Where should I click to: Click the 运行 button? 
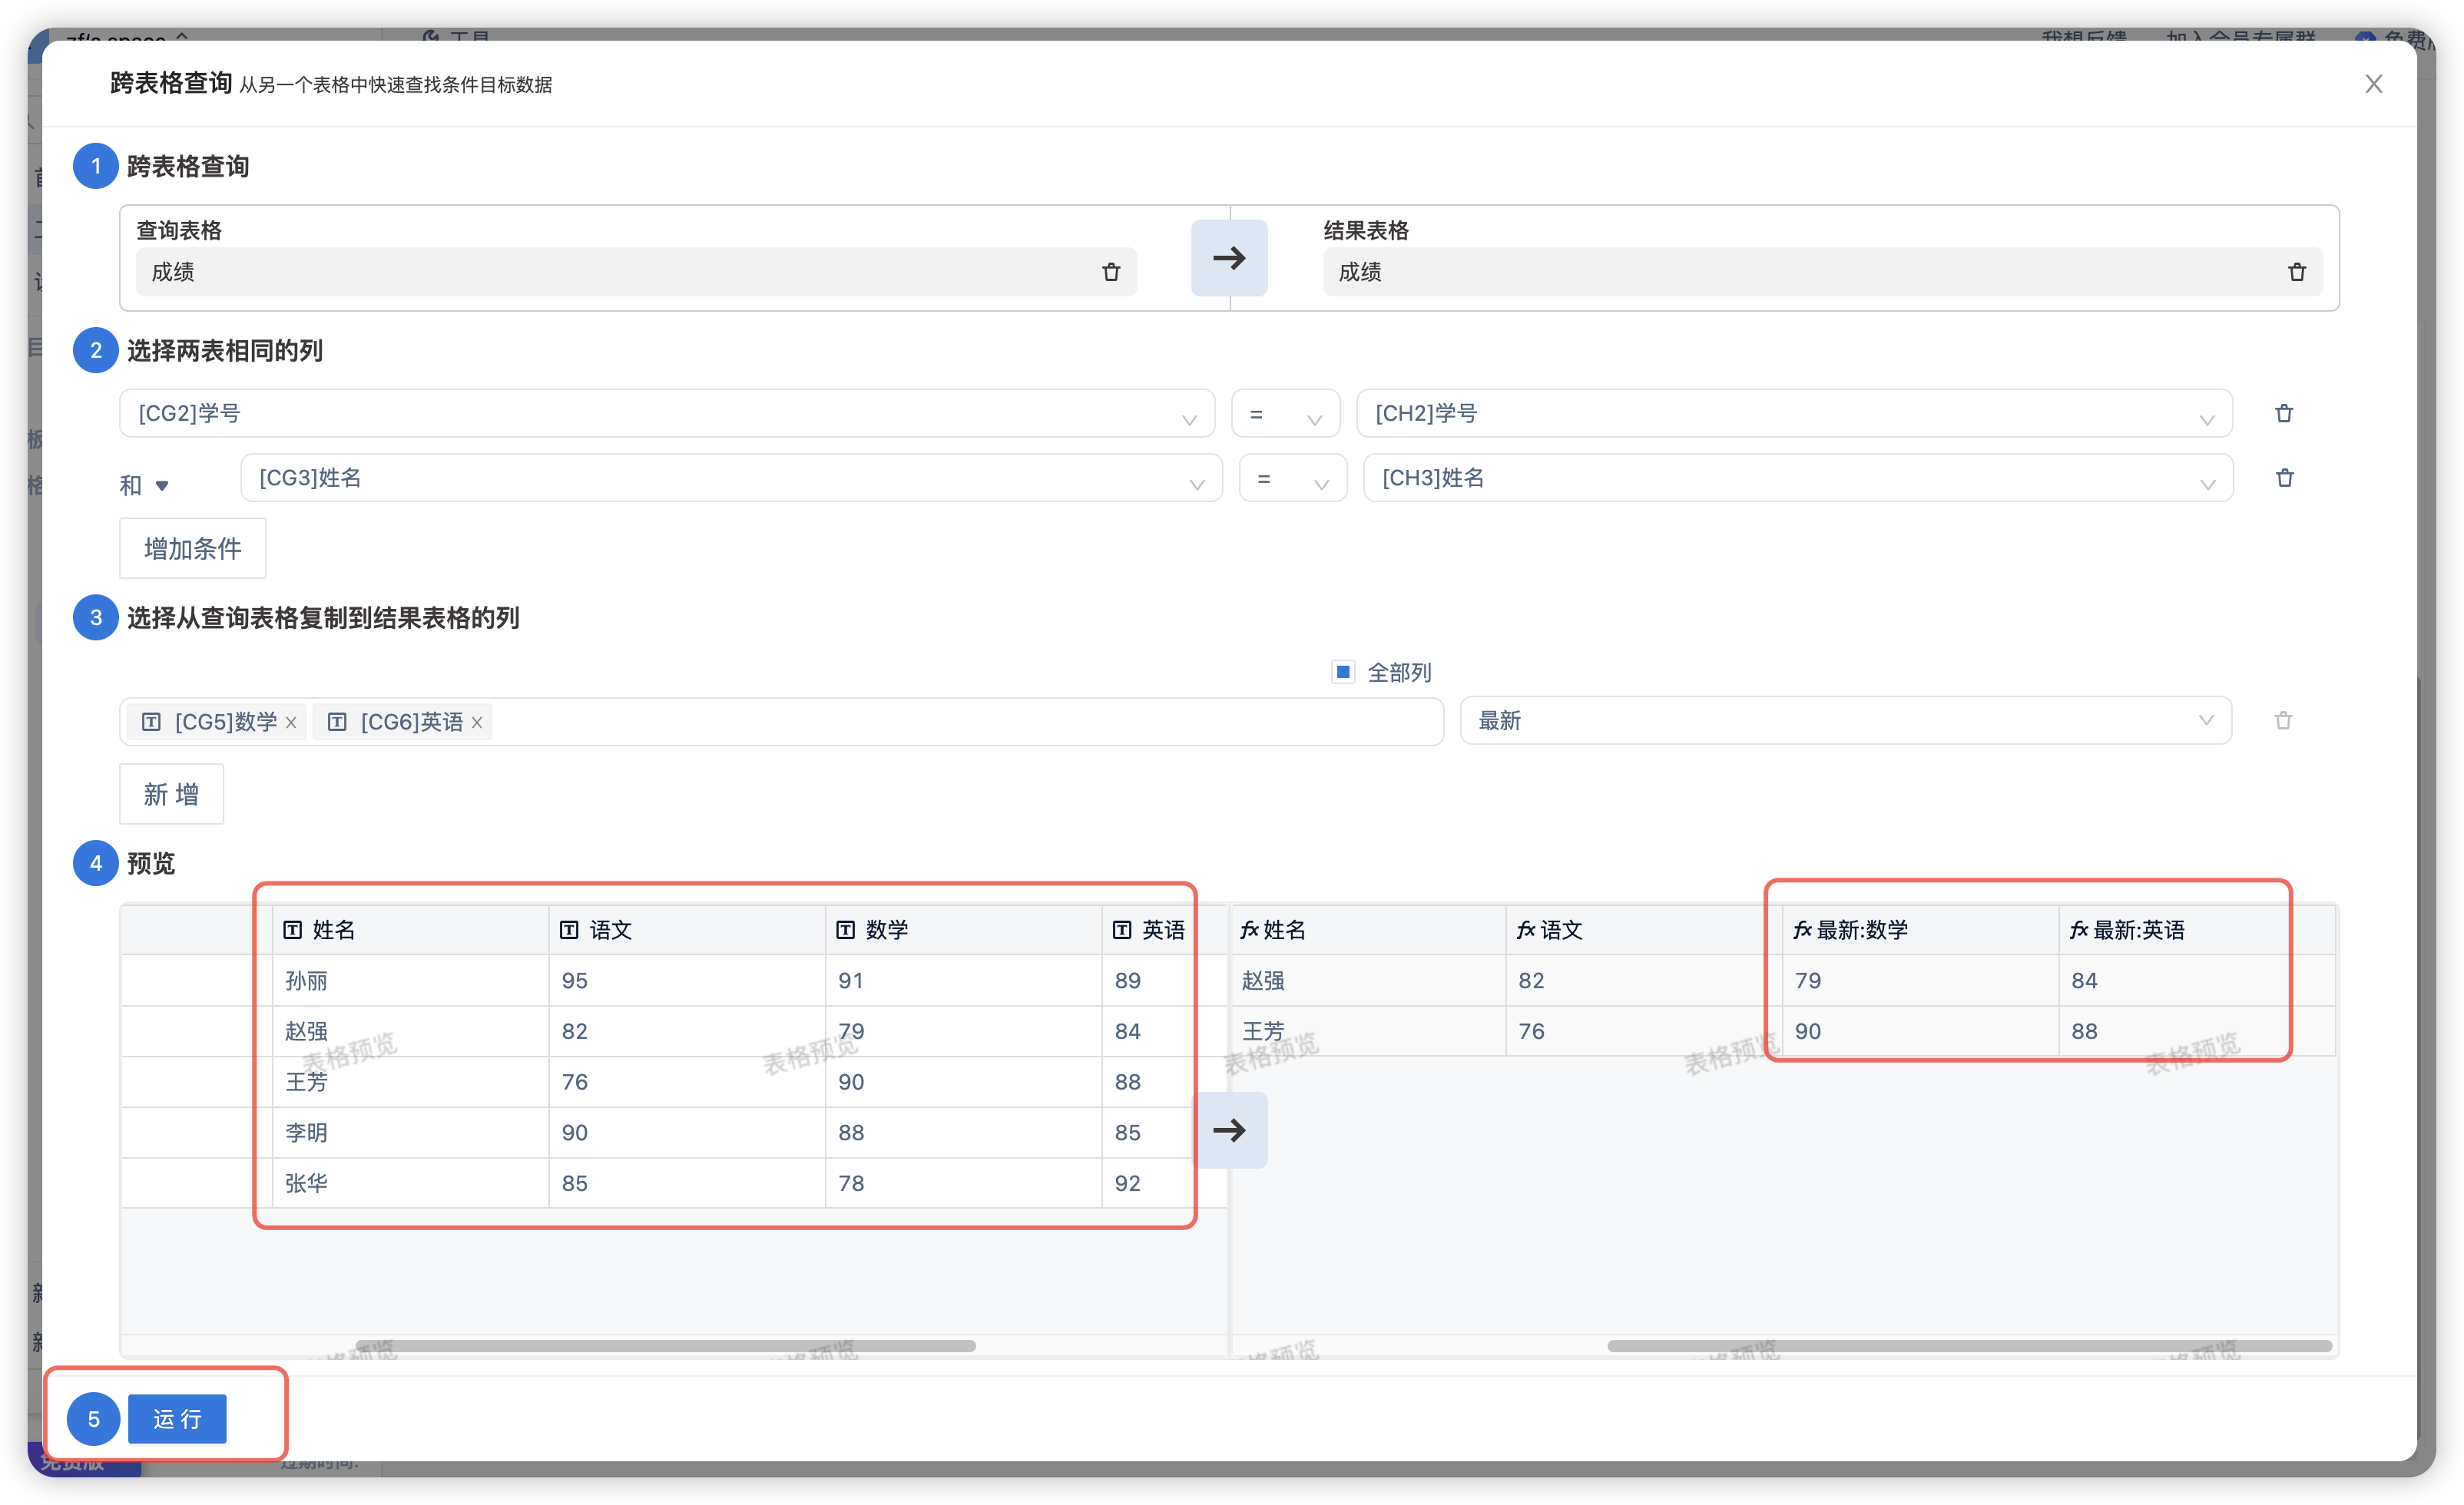(x=177, y=1418)
